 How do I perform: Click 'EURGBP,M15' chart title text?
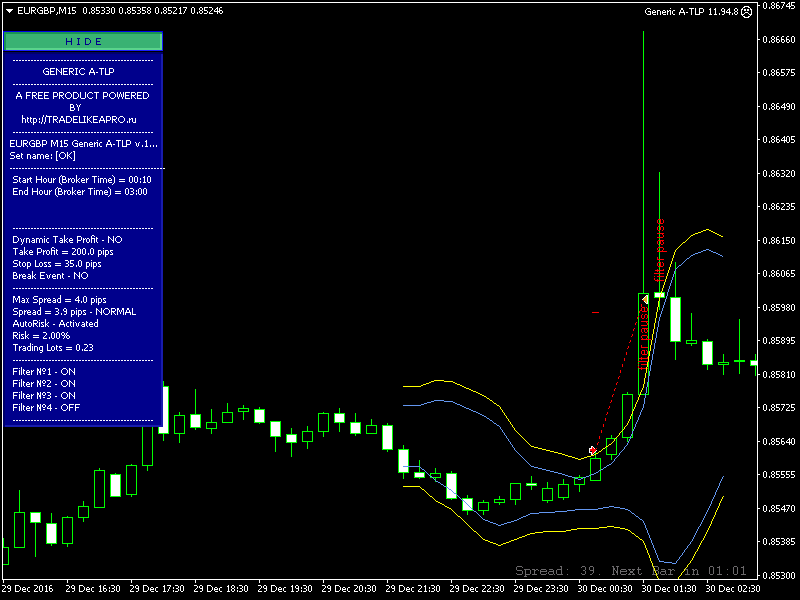point(46,11)
